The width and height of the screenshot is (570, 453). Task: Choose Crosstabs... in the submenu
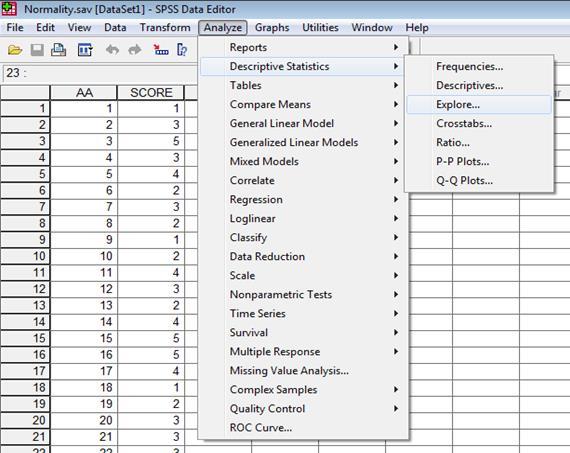[479, 123]
